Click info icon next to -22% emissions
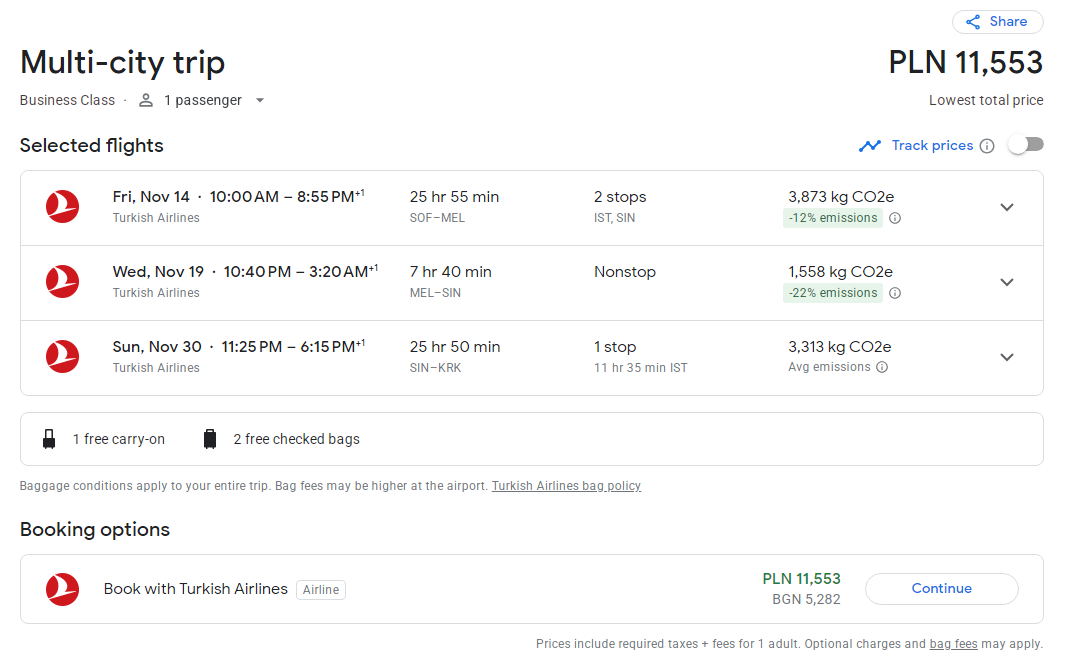 pyautogui.click(x=895, y=293)
